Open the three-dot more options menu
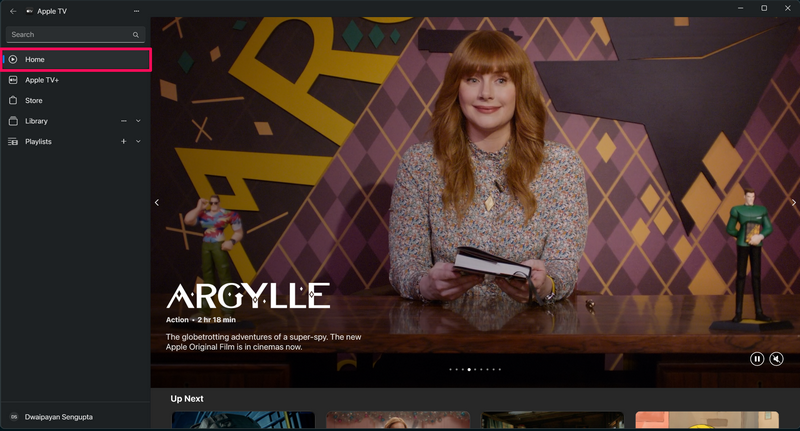This screenshot has width=800, height=431. 136,11
